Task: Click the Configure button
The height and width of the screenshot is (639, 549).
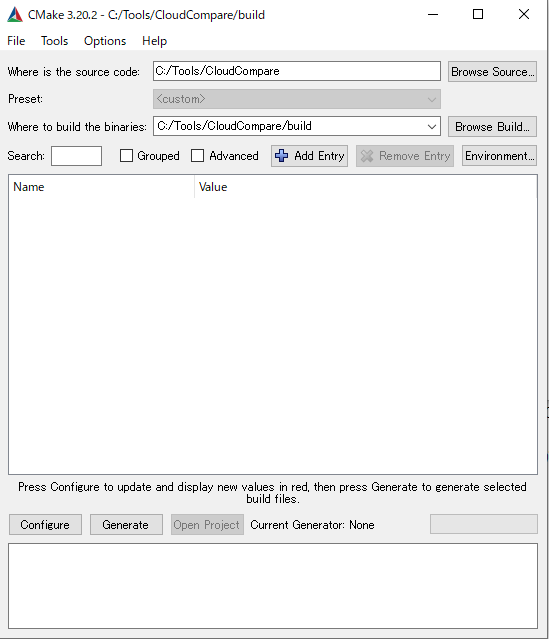Action: tap(45, 524)
